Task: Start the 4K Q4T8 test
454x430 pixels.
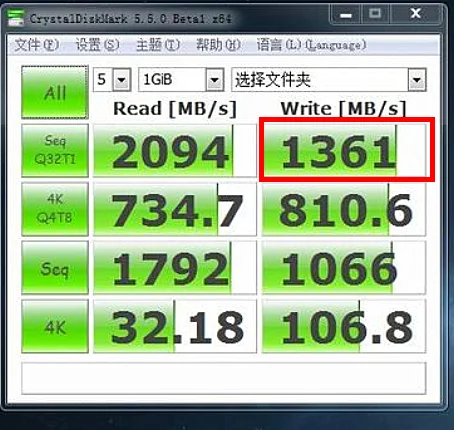Action: tap(55, 209)
